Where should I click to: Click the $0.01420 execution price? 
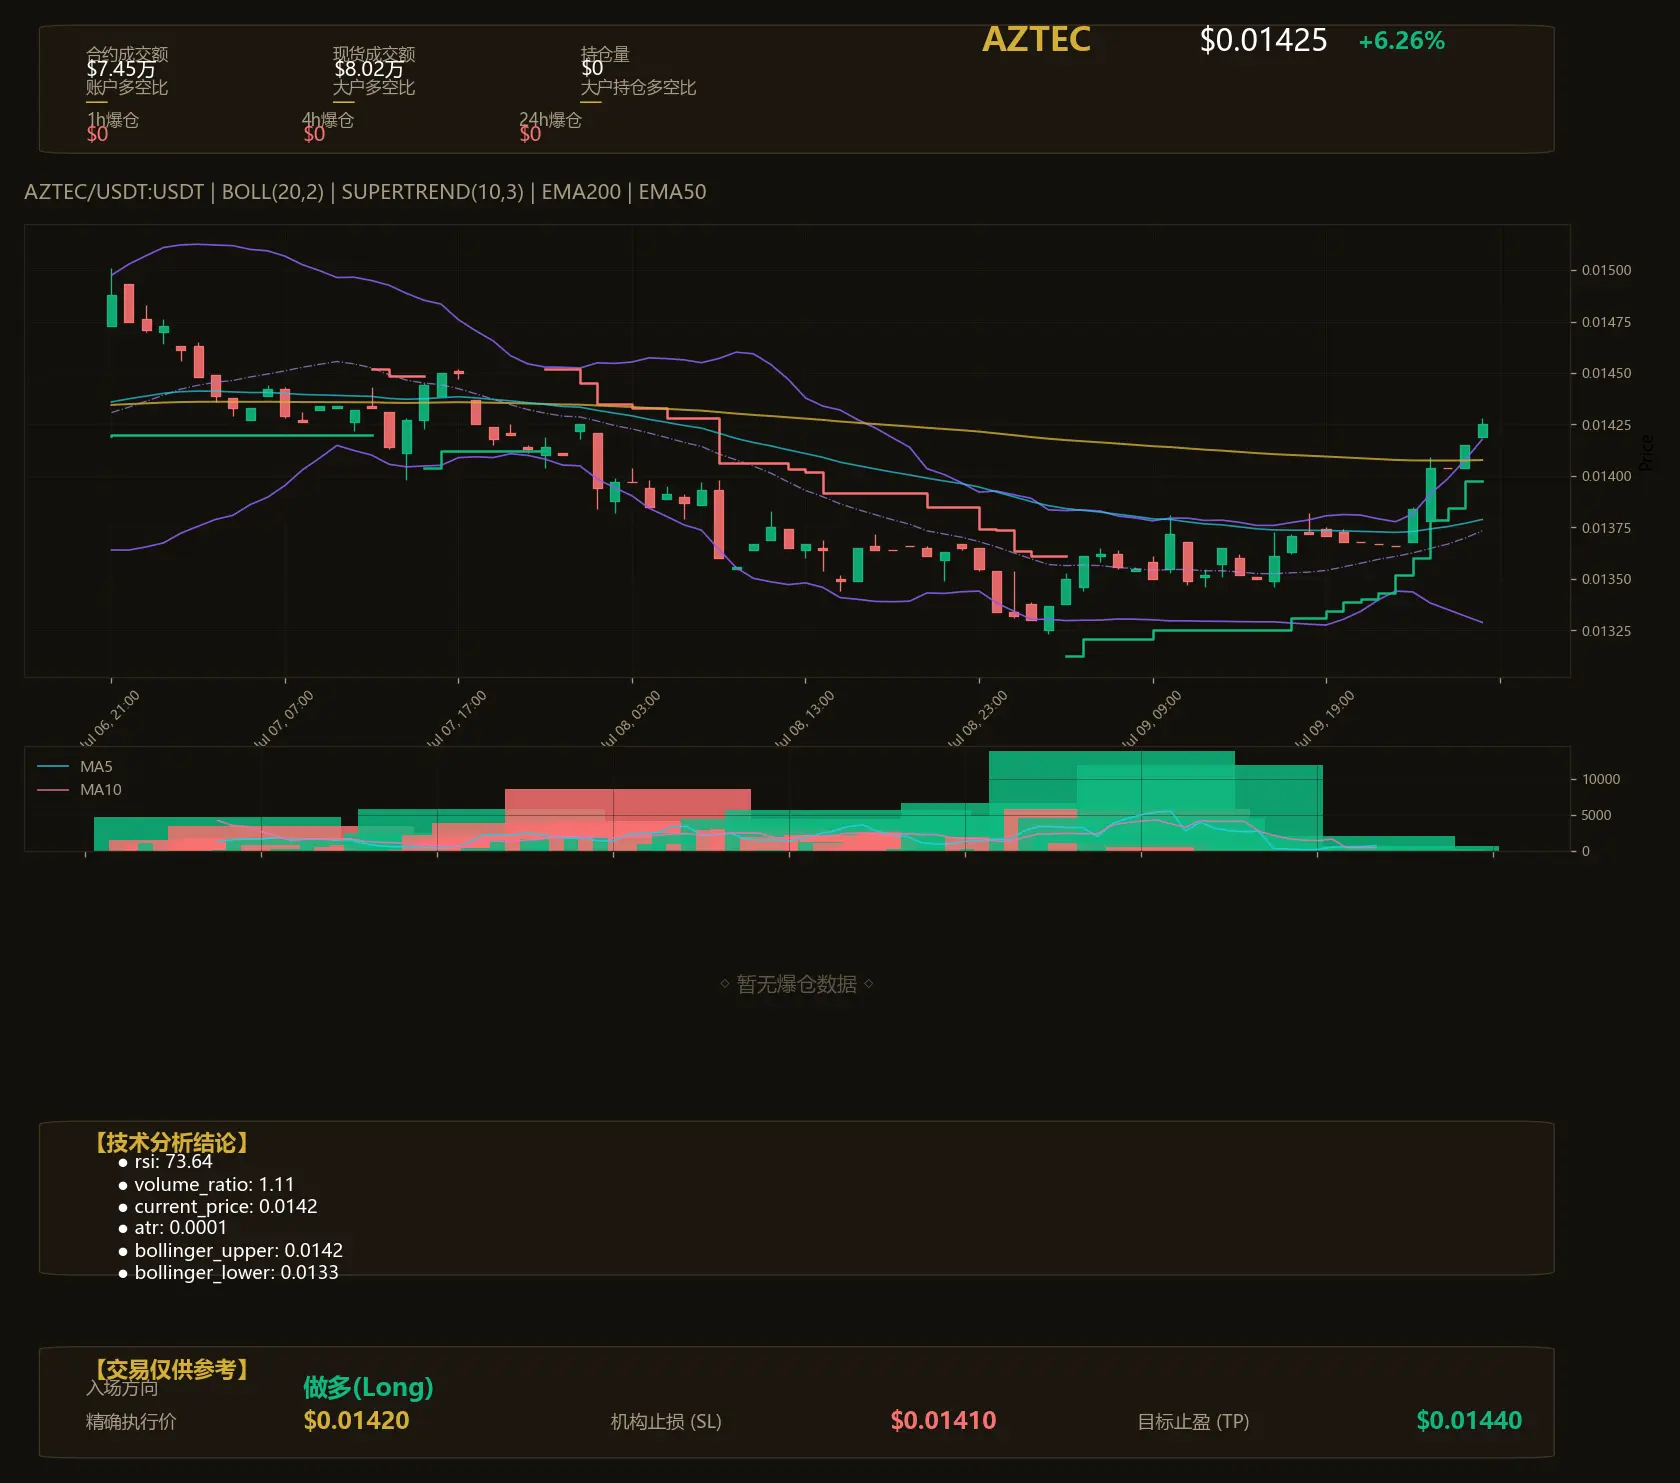(356, 1421)
